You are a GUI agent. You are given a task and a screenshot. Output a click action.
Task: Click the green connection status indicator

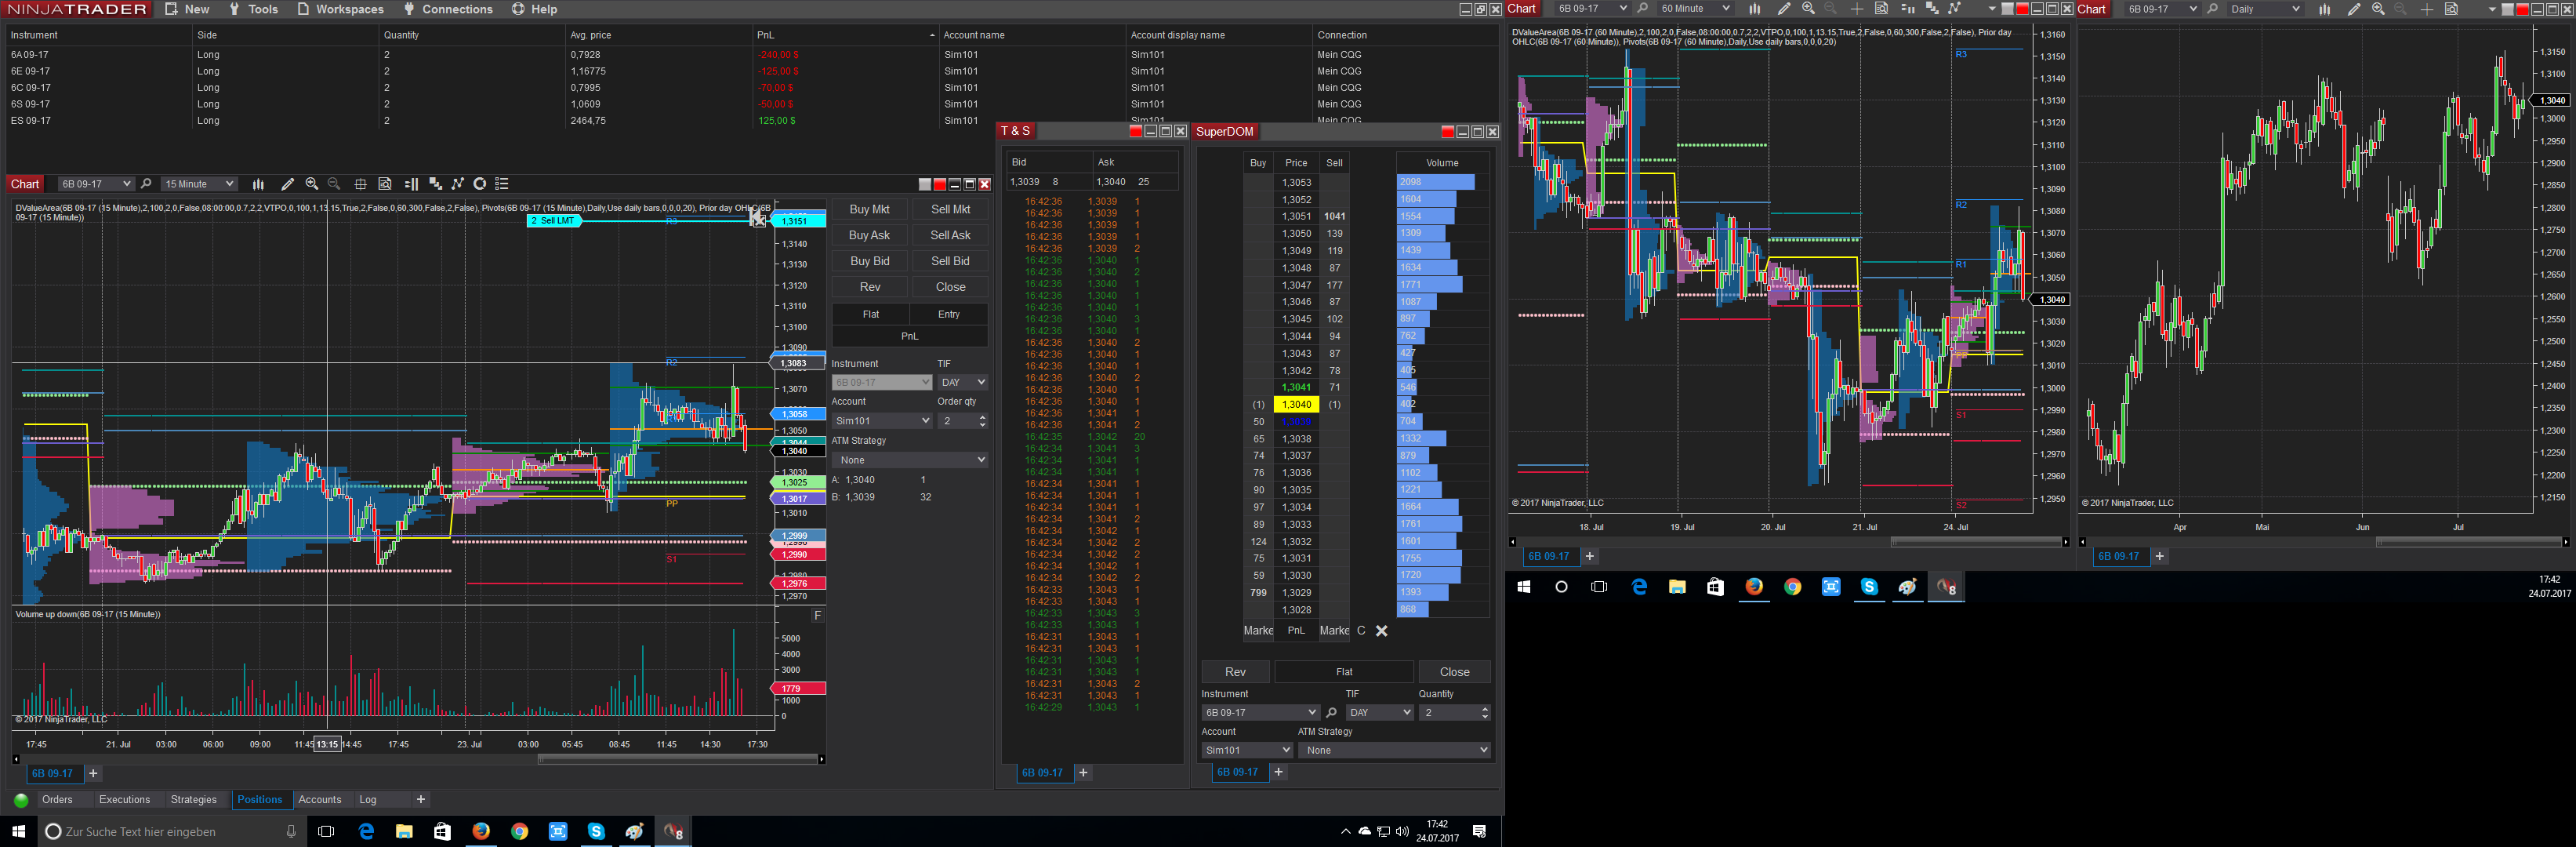pos(21,800)
